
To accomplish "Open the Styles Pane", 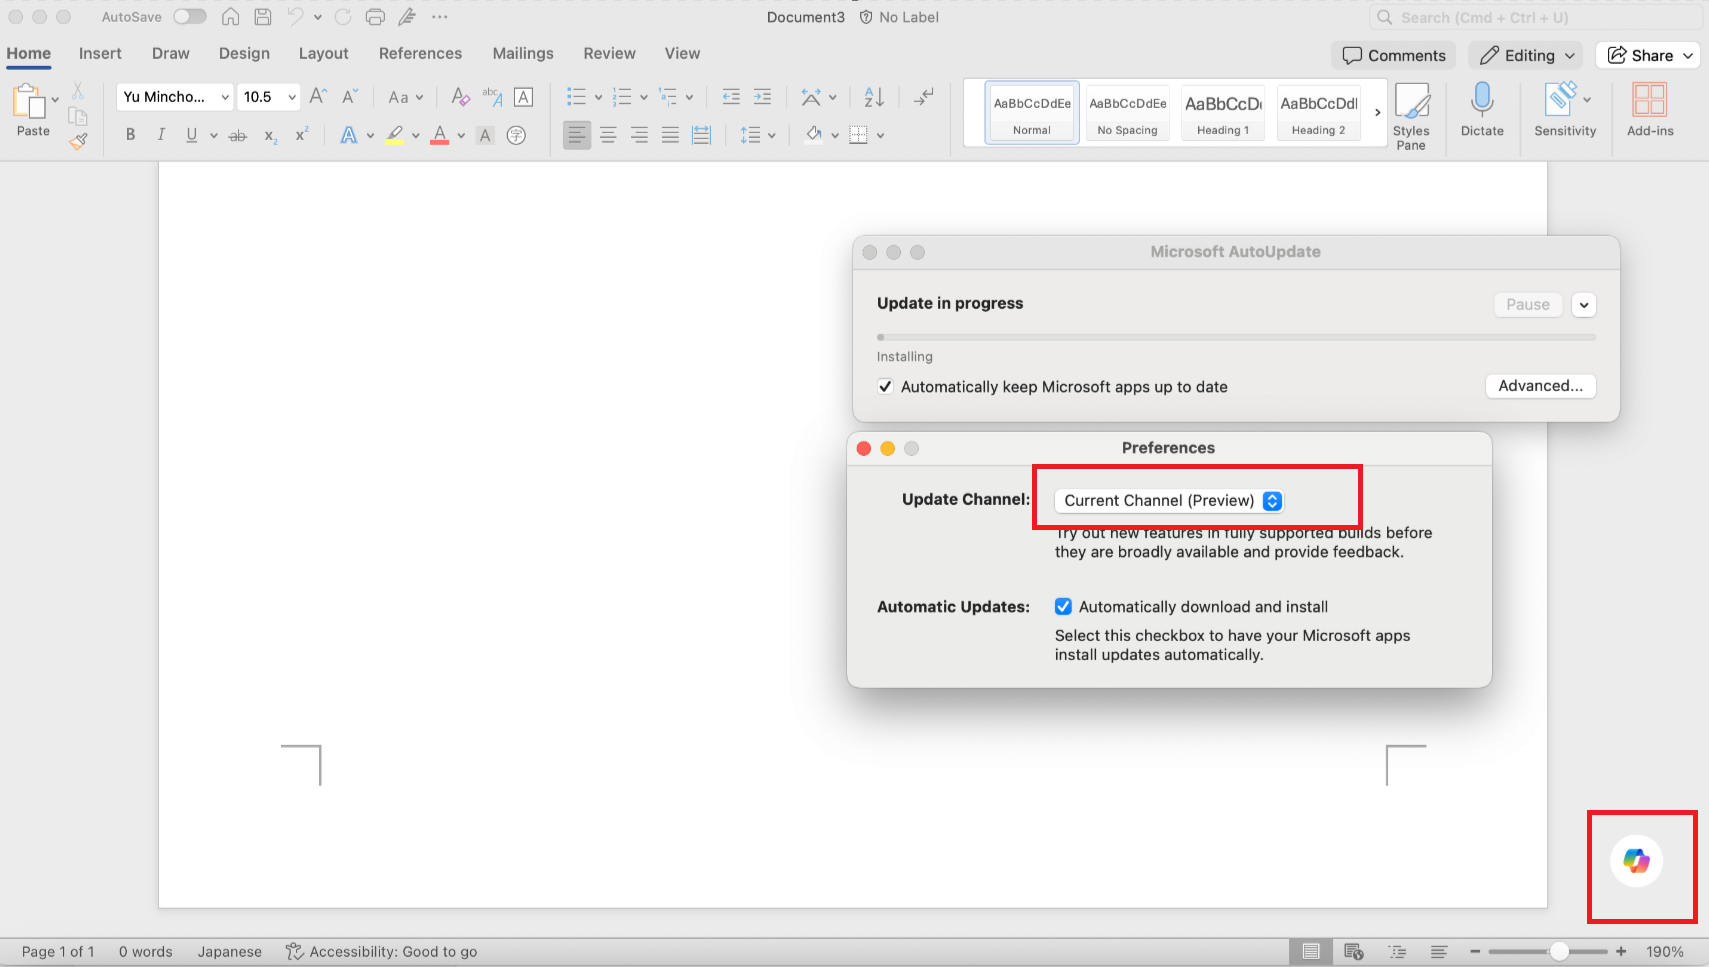I will coord(1411,116).
